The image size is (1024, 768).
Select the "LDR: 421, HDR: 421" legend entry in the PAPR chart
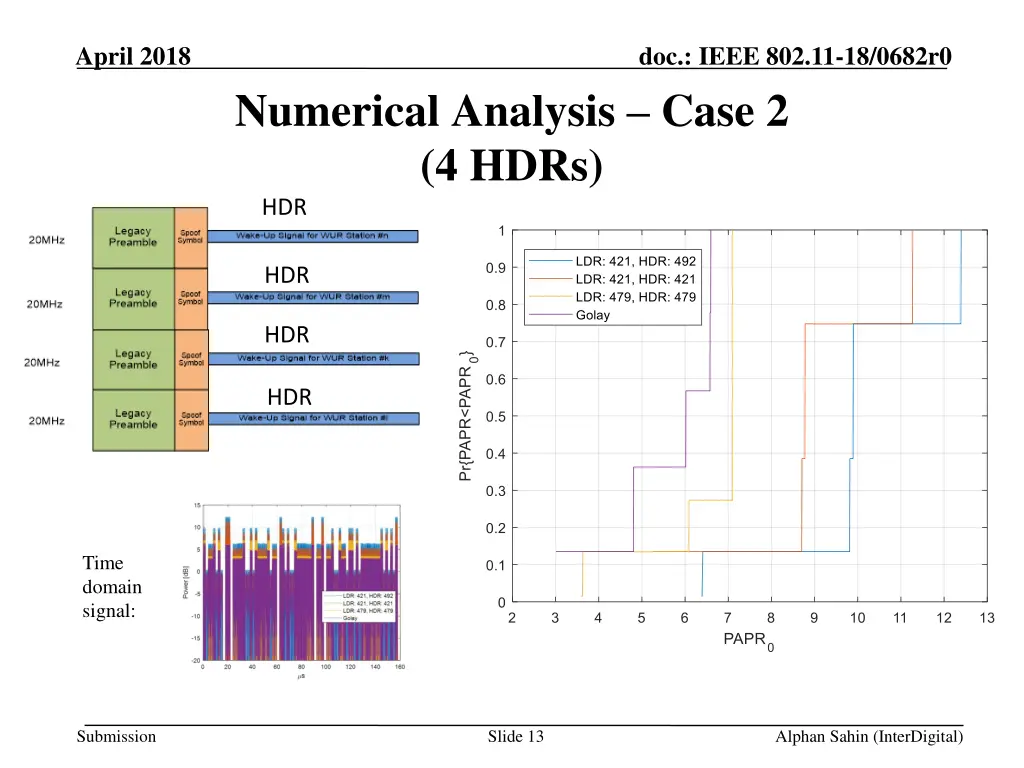[x=635, y=279]
